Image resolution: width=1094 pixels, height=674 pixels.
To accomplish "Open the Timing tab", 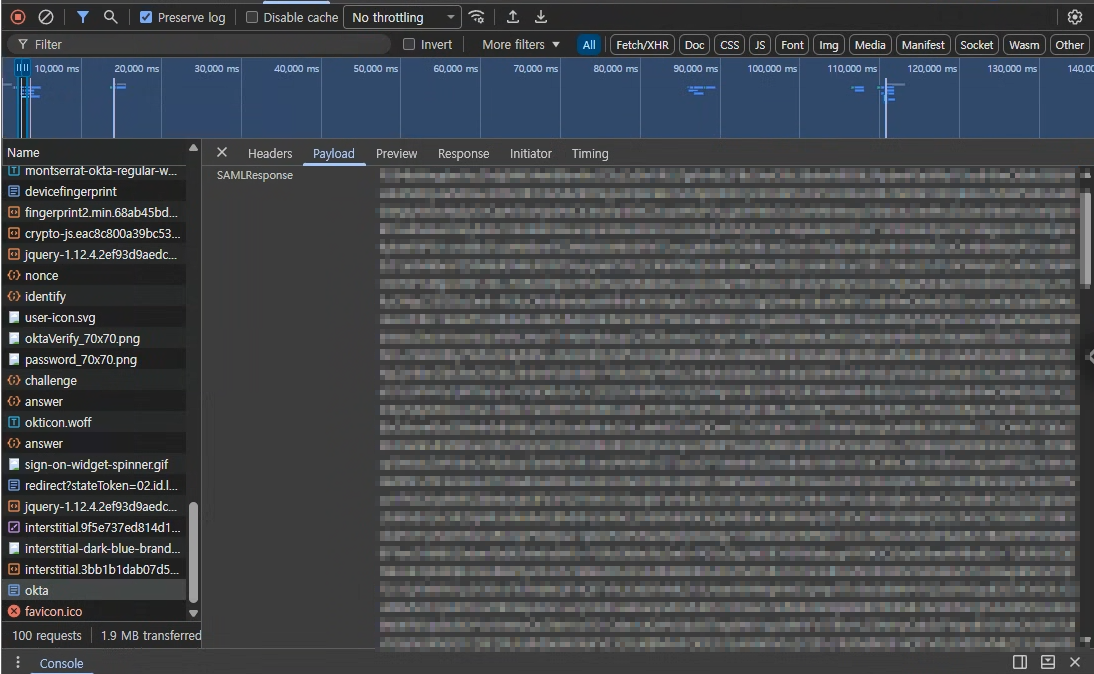I will tap(590, 153).
